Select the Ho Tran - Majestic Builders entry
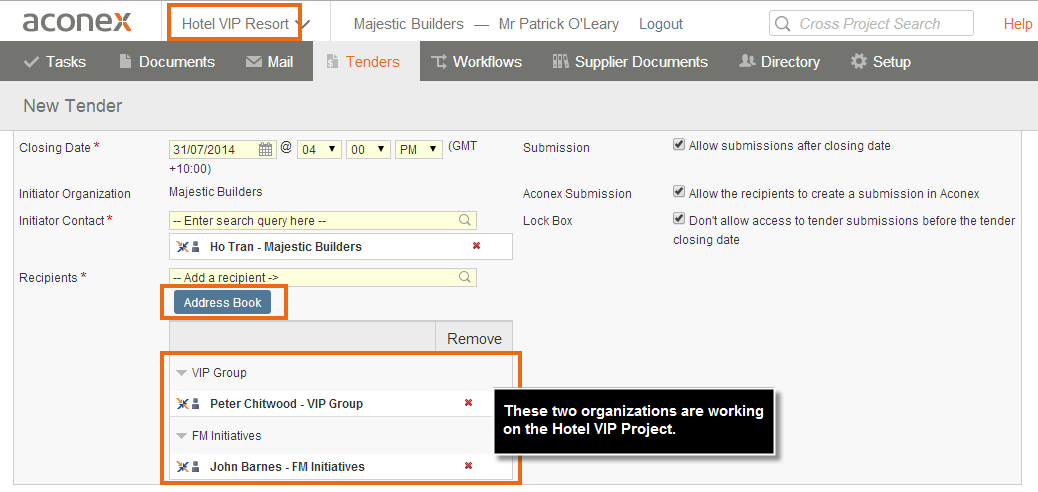The height and width of the screenshot is (492, 1038). tap(286, 246)
